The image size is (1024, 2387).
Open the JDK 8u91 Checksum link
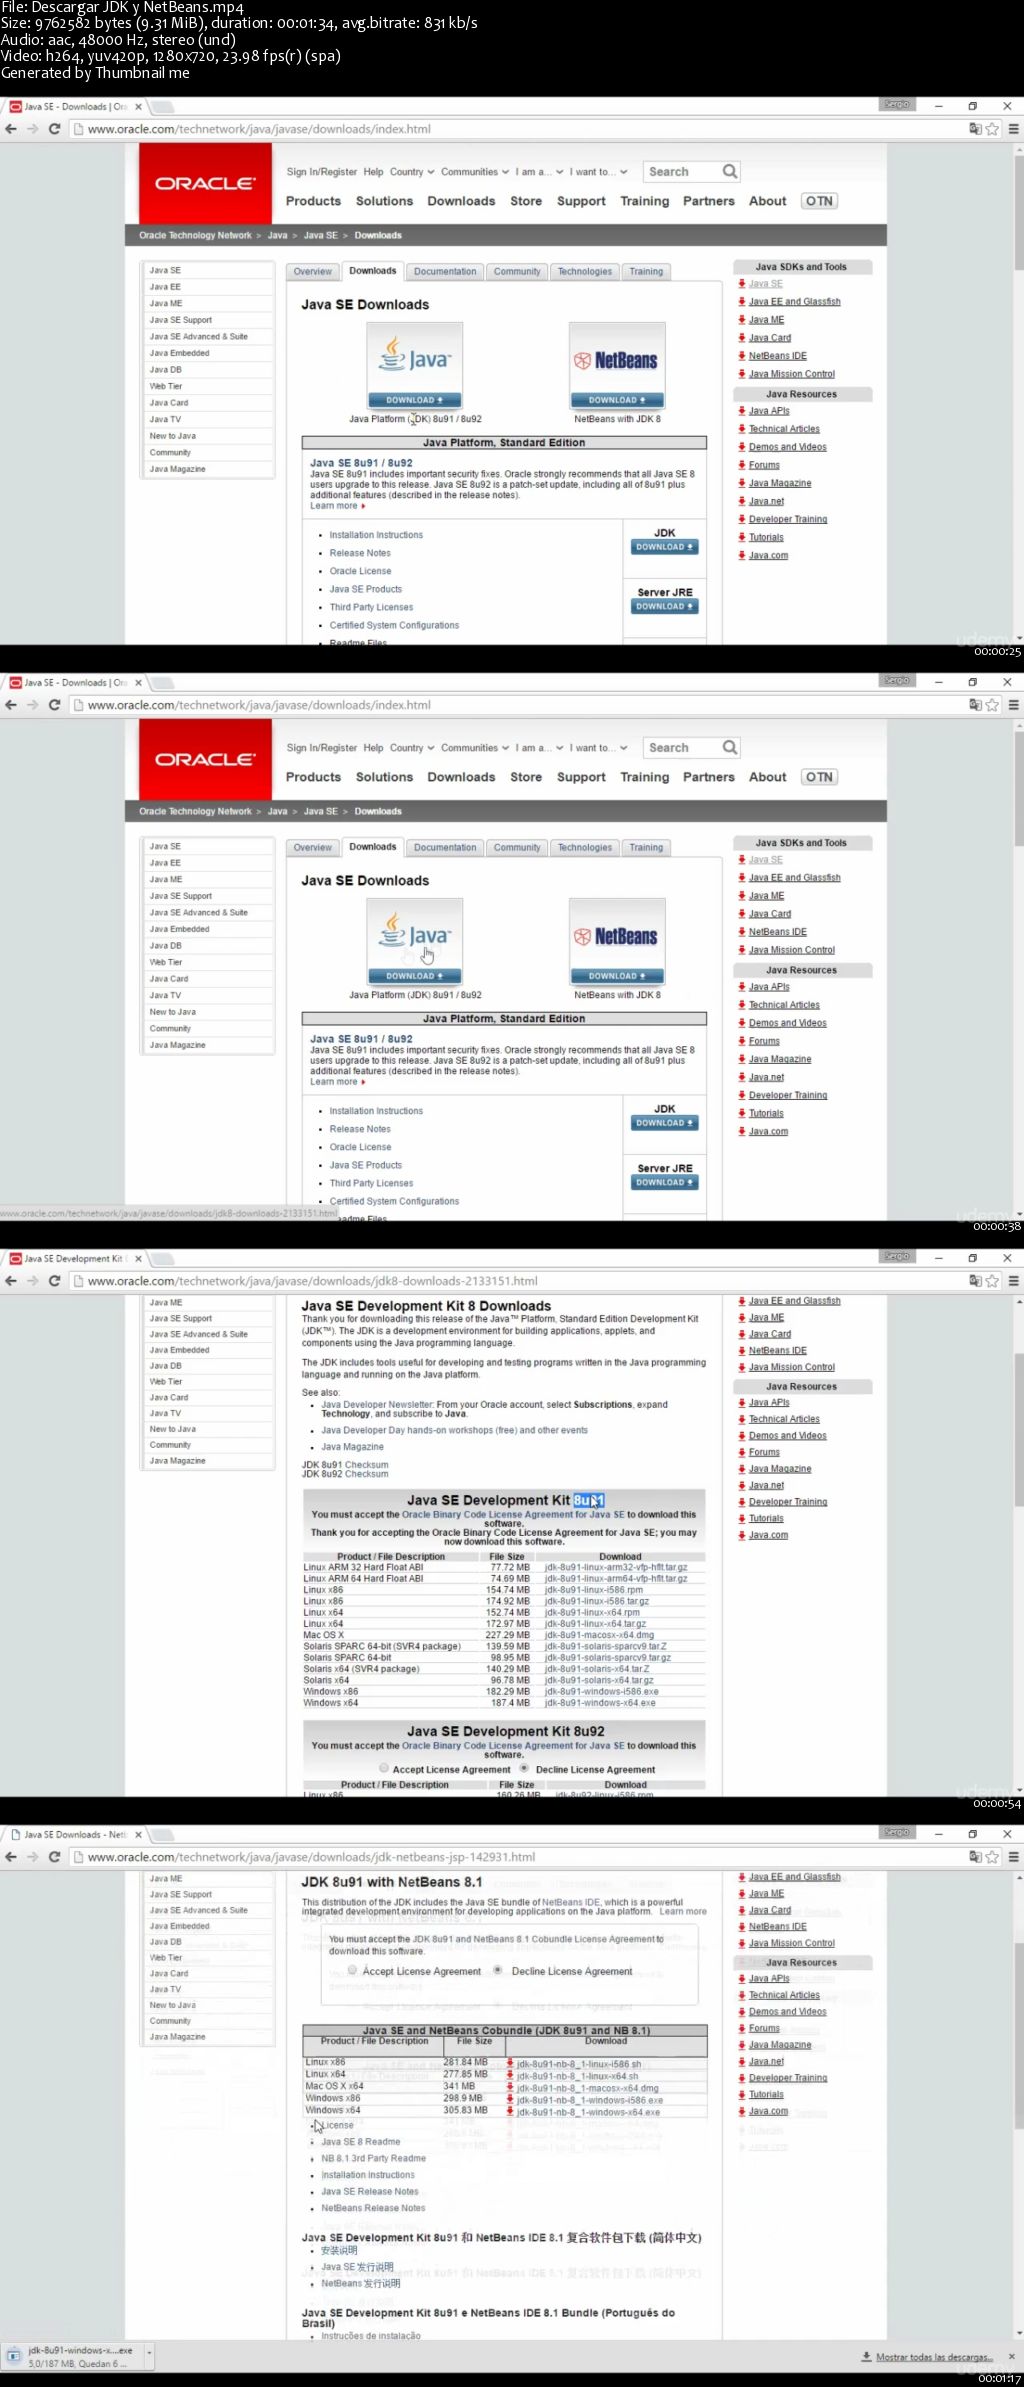click(345, 1465)
